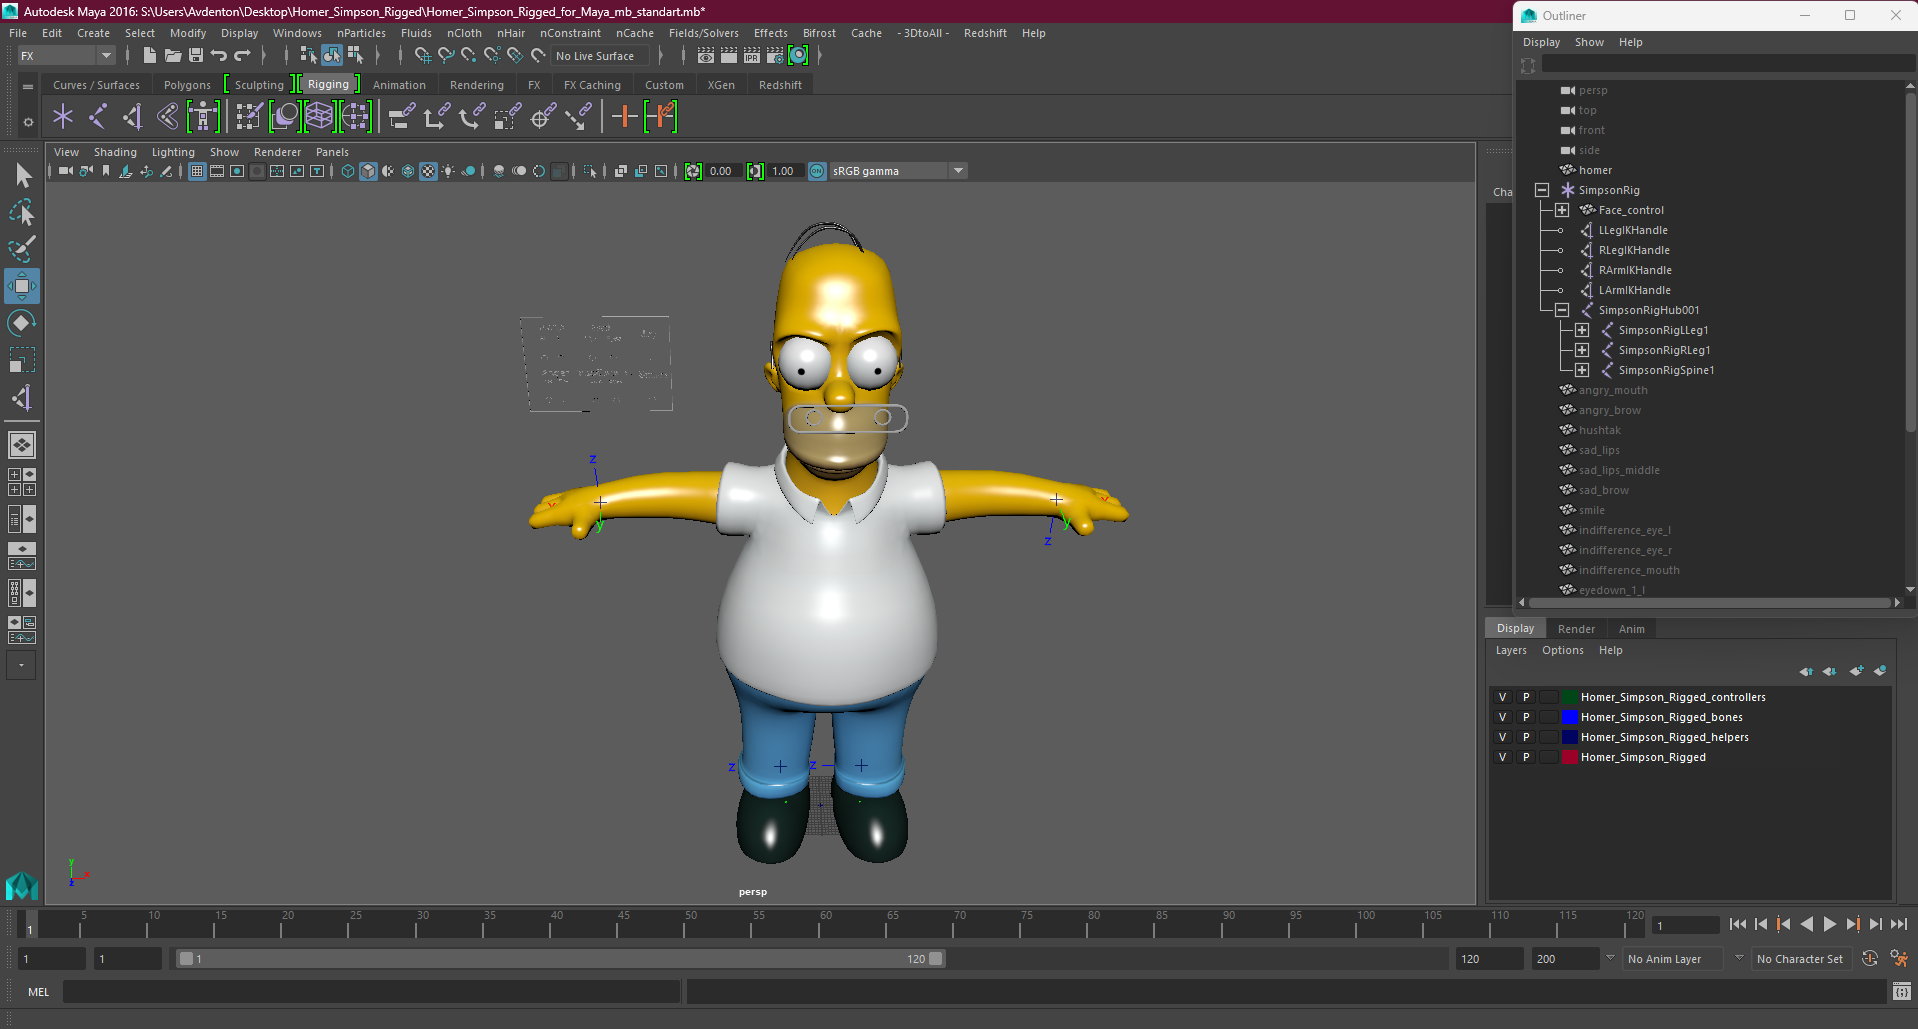The width and height of the screenshot is (1918, 1029).
Task: Click the Create IK Handle shelf icon
Action: [133, 117]
